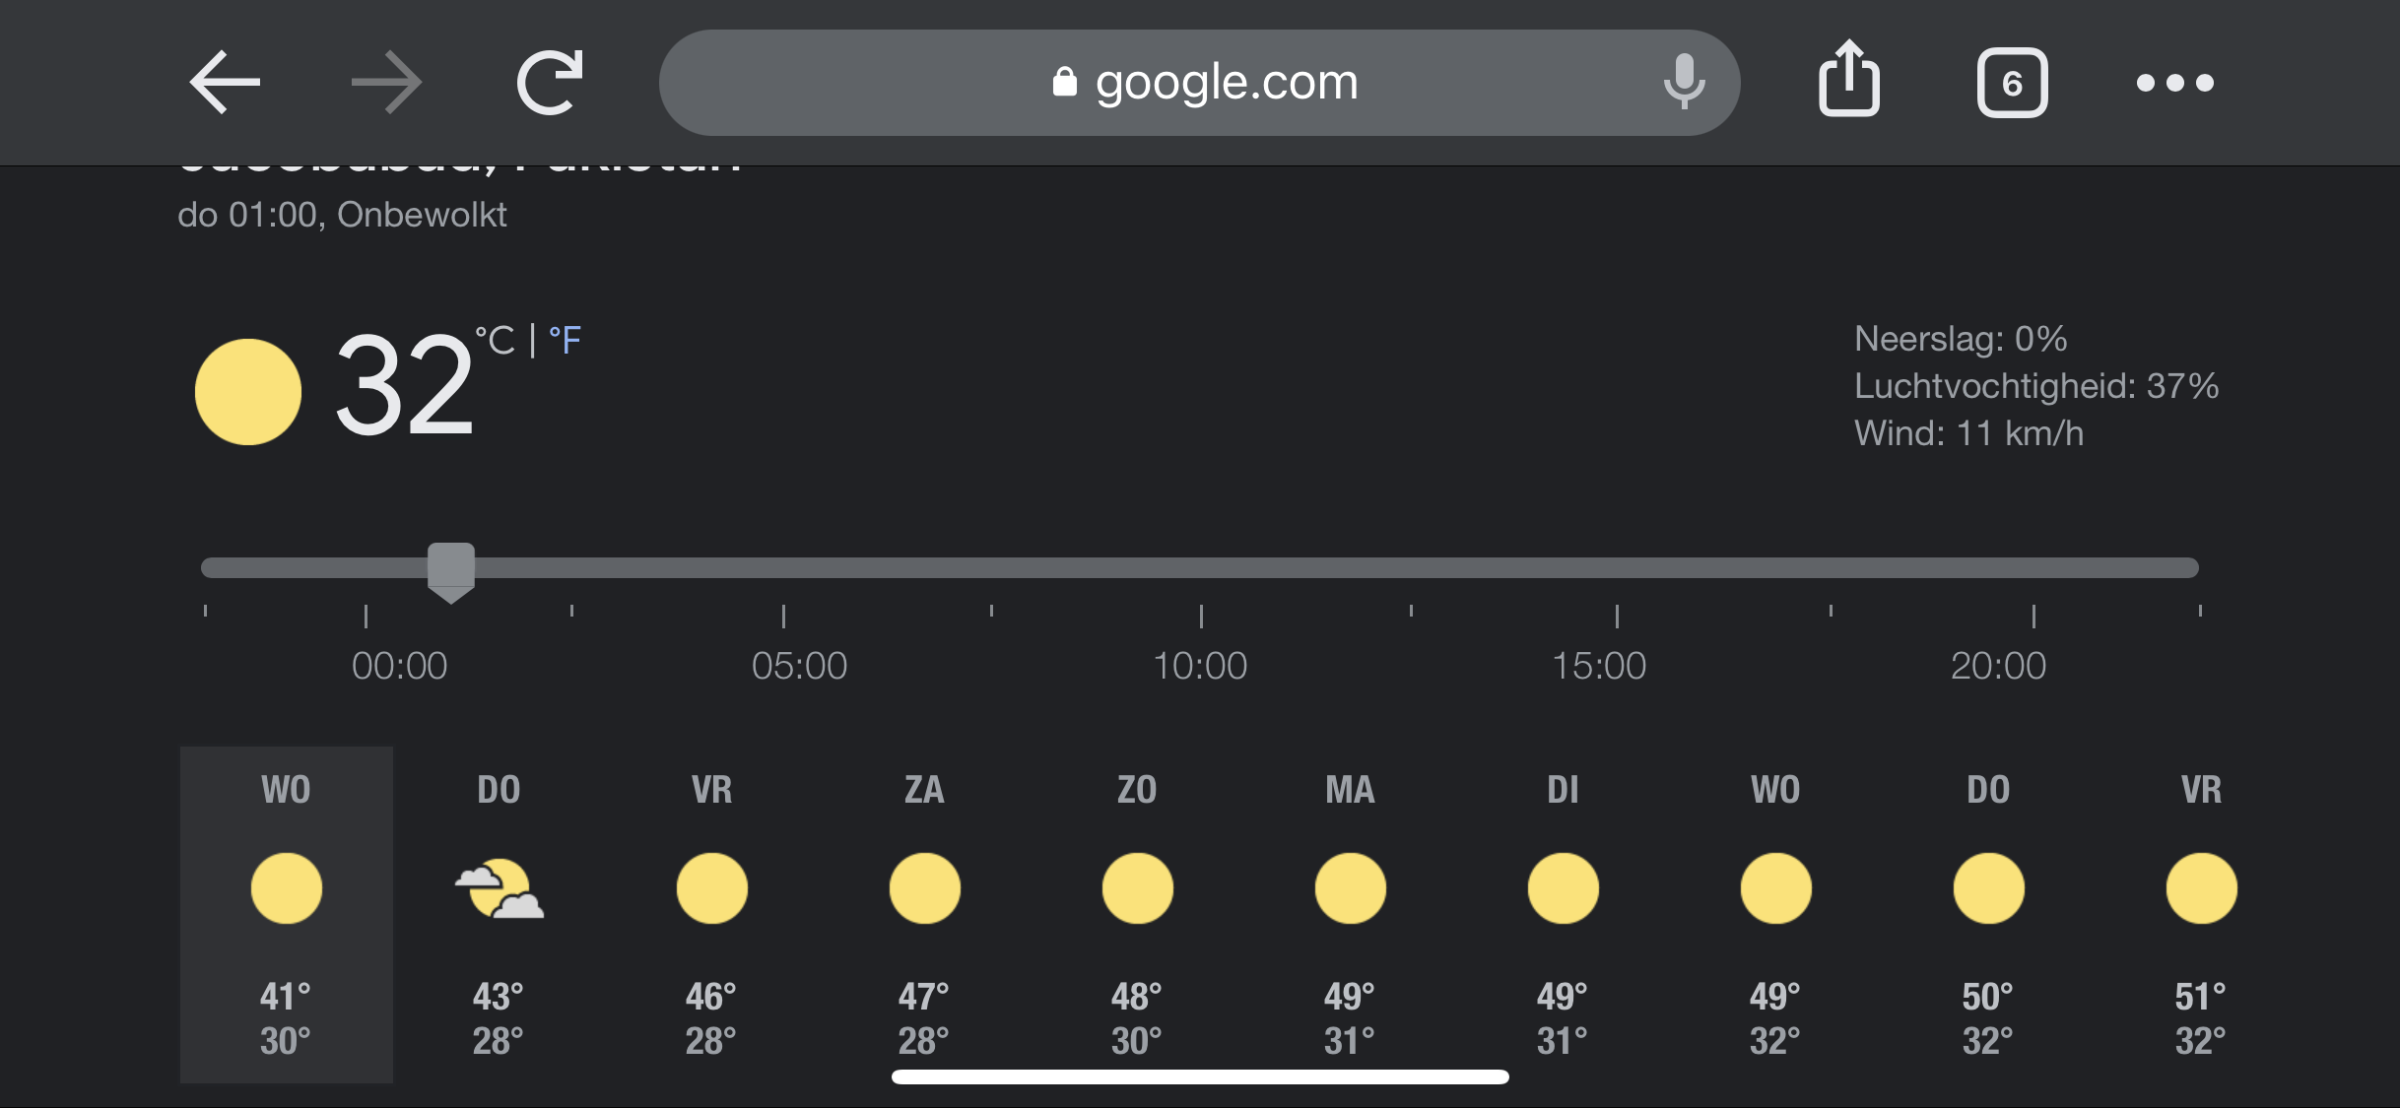Click the hourly time slider handle
This screenshot has width=2400, height=1108.
click(451, 572)
